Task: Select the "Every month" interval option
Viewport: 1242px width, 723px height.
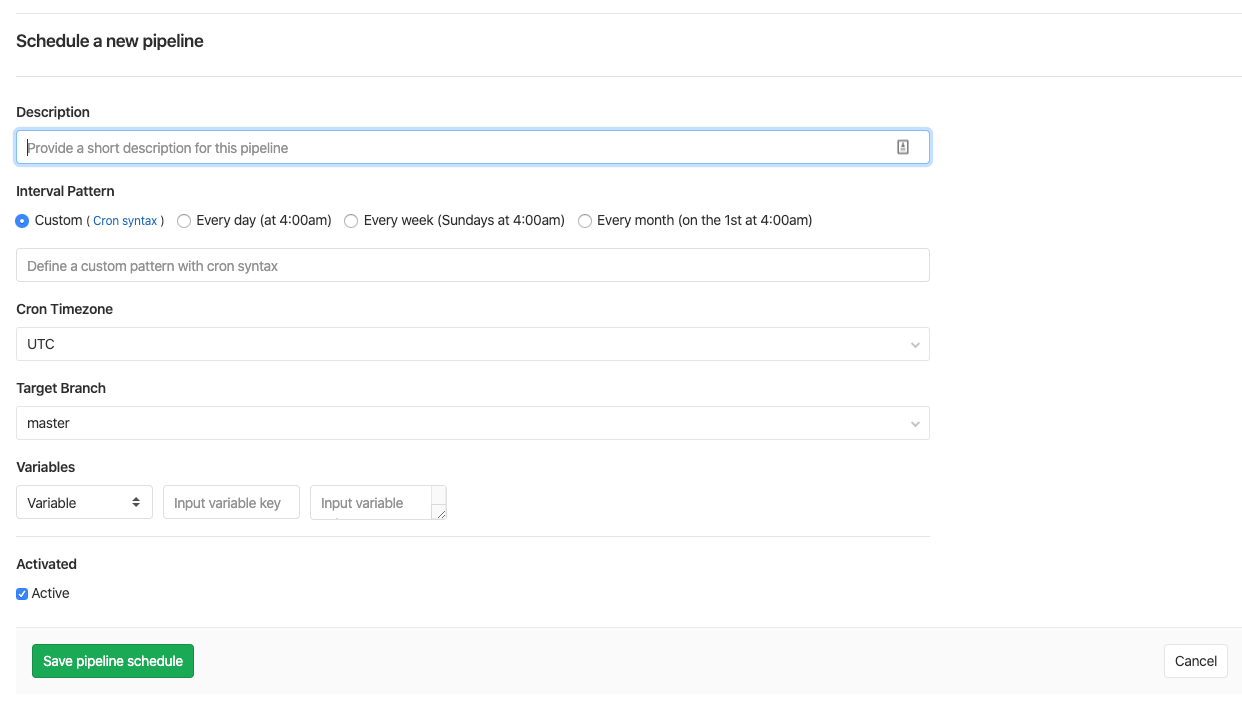Action: tap(585, 220)
